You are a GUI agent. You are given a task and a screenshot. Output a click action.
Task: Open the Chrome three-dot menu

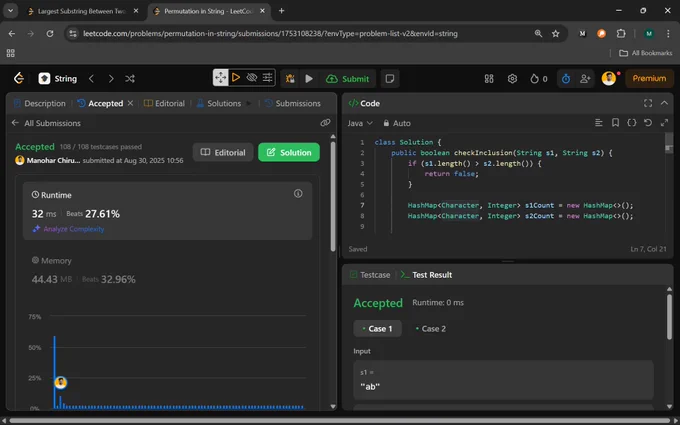(668, 33)
